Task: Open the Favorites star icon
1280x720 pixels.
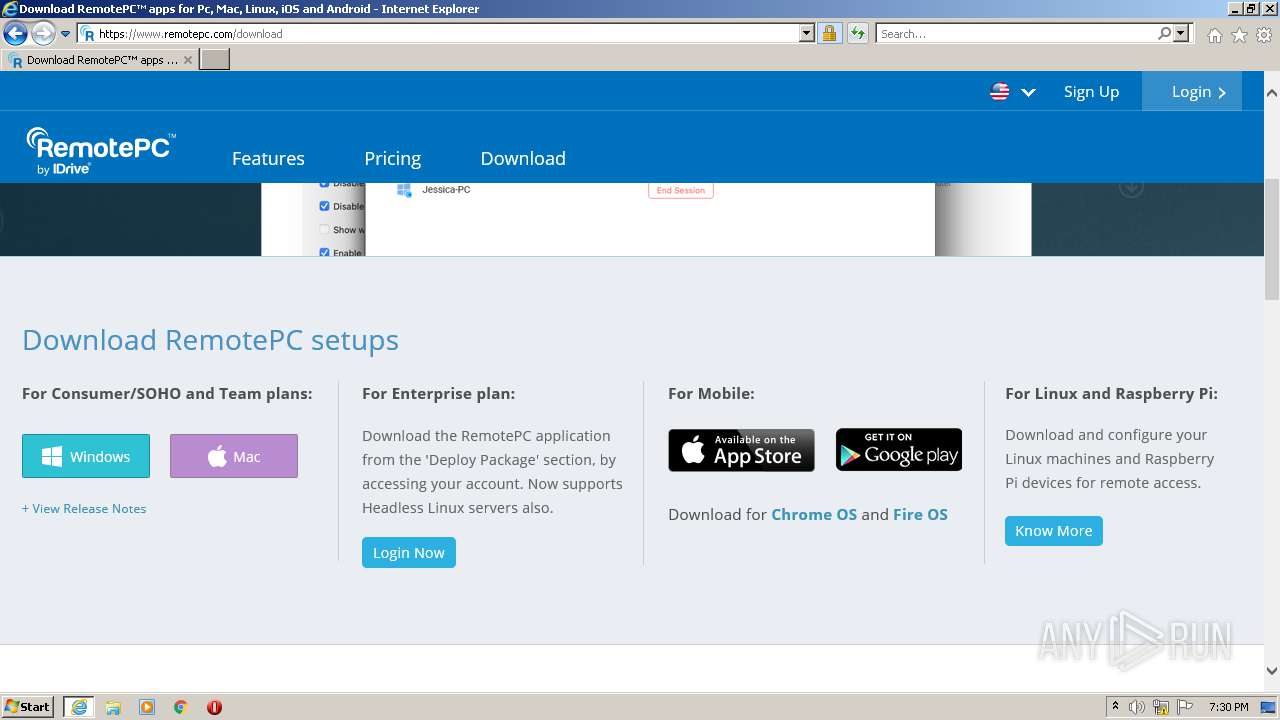Action: point(1239,35)
